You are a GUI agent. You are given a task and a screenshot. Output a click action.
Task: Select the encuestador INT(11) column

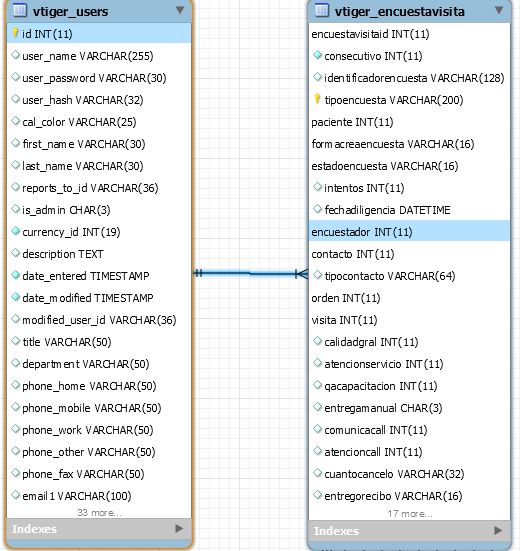click(x=409, y=232)
